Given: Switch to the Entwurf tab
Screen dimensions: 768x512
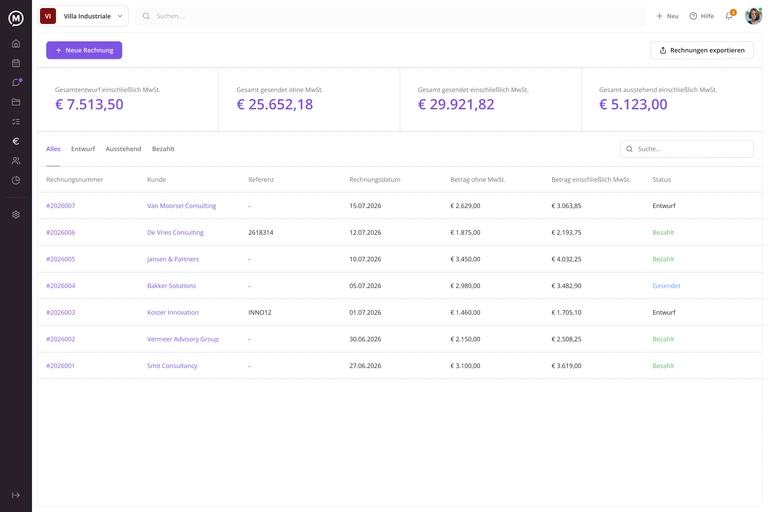Looking at the screenshot, I should tap(83, 149).
